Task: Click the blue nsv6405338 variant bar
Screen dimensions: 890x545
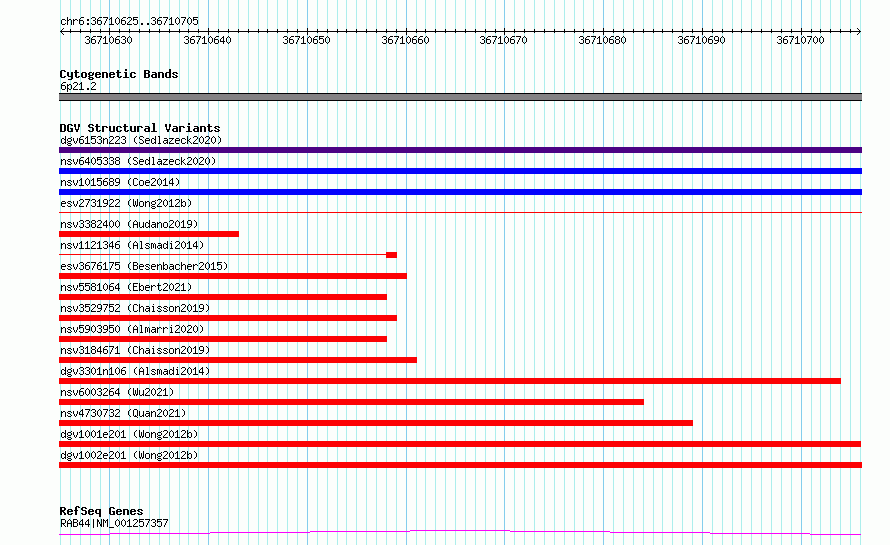Action: point(460,171)
